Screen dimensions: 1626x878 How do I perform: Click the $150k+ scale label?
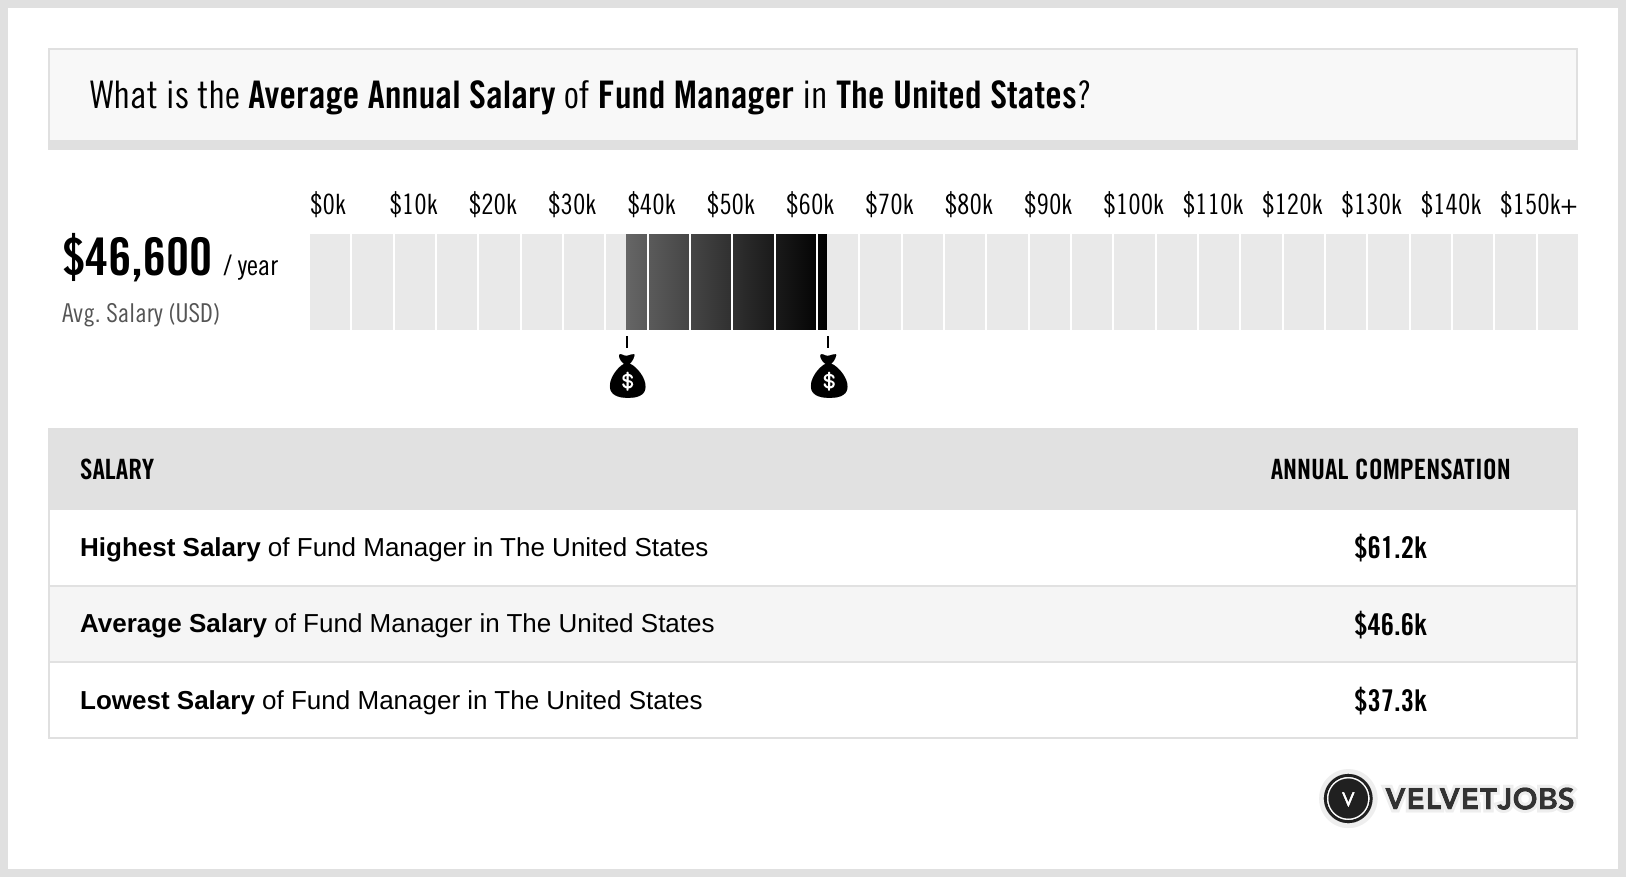[1538, 205]
